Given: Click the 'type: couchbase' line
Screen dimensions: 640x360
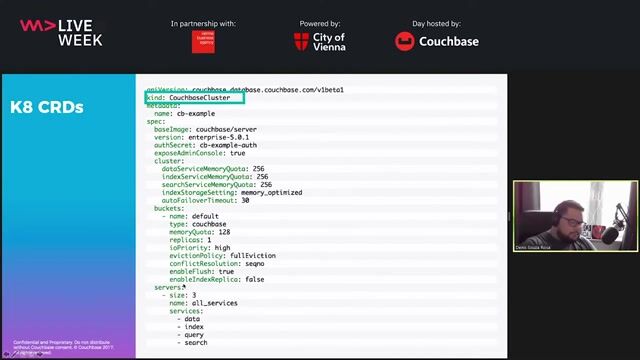Looking at the screenshot, I should [x=198, y=224].
